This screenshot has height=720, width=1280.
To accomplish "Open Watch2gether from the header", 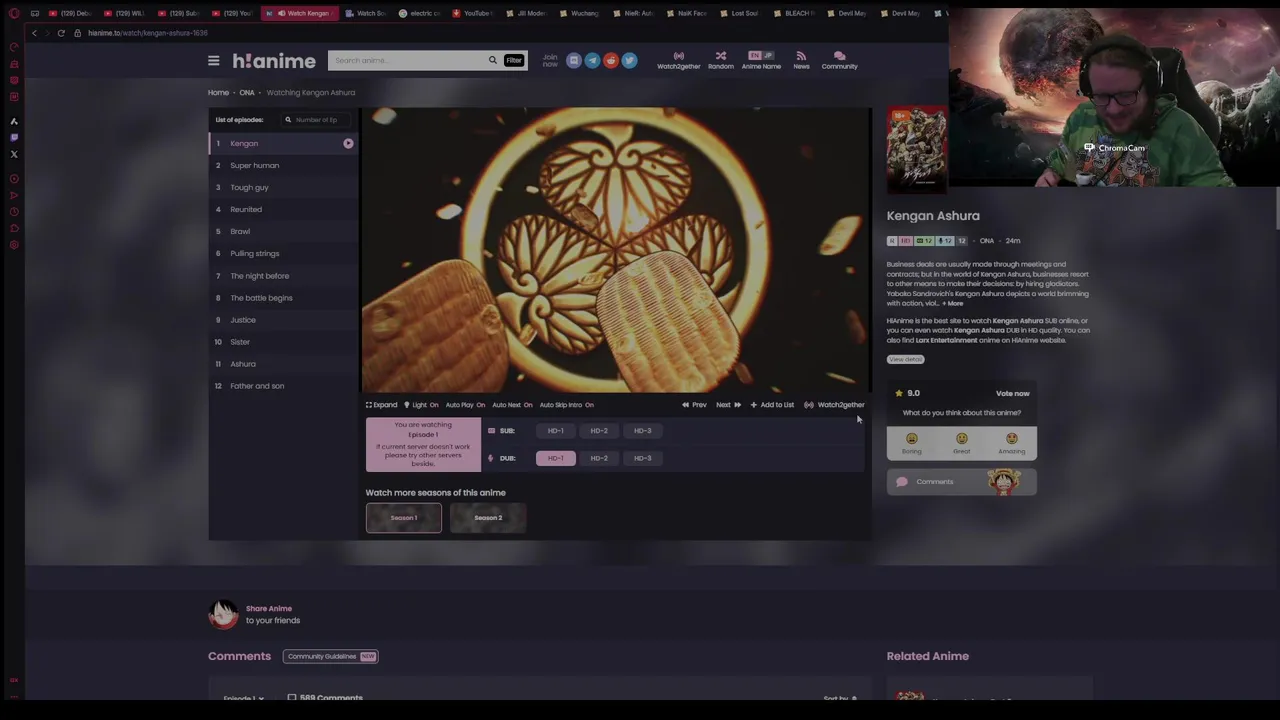I will coord(678,60).
